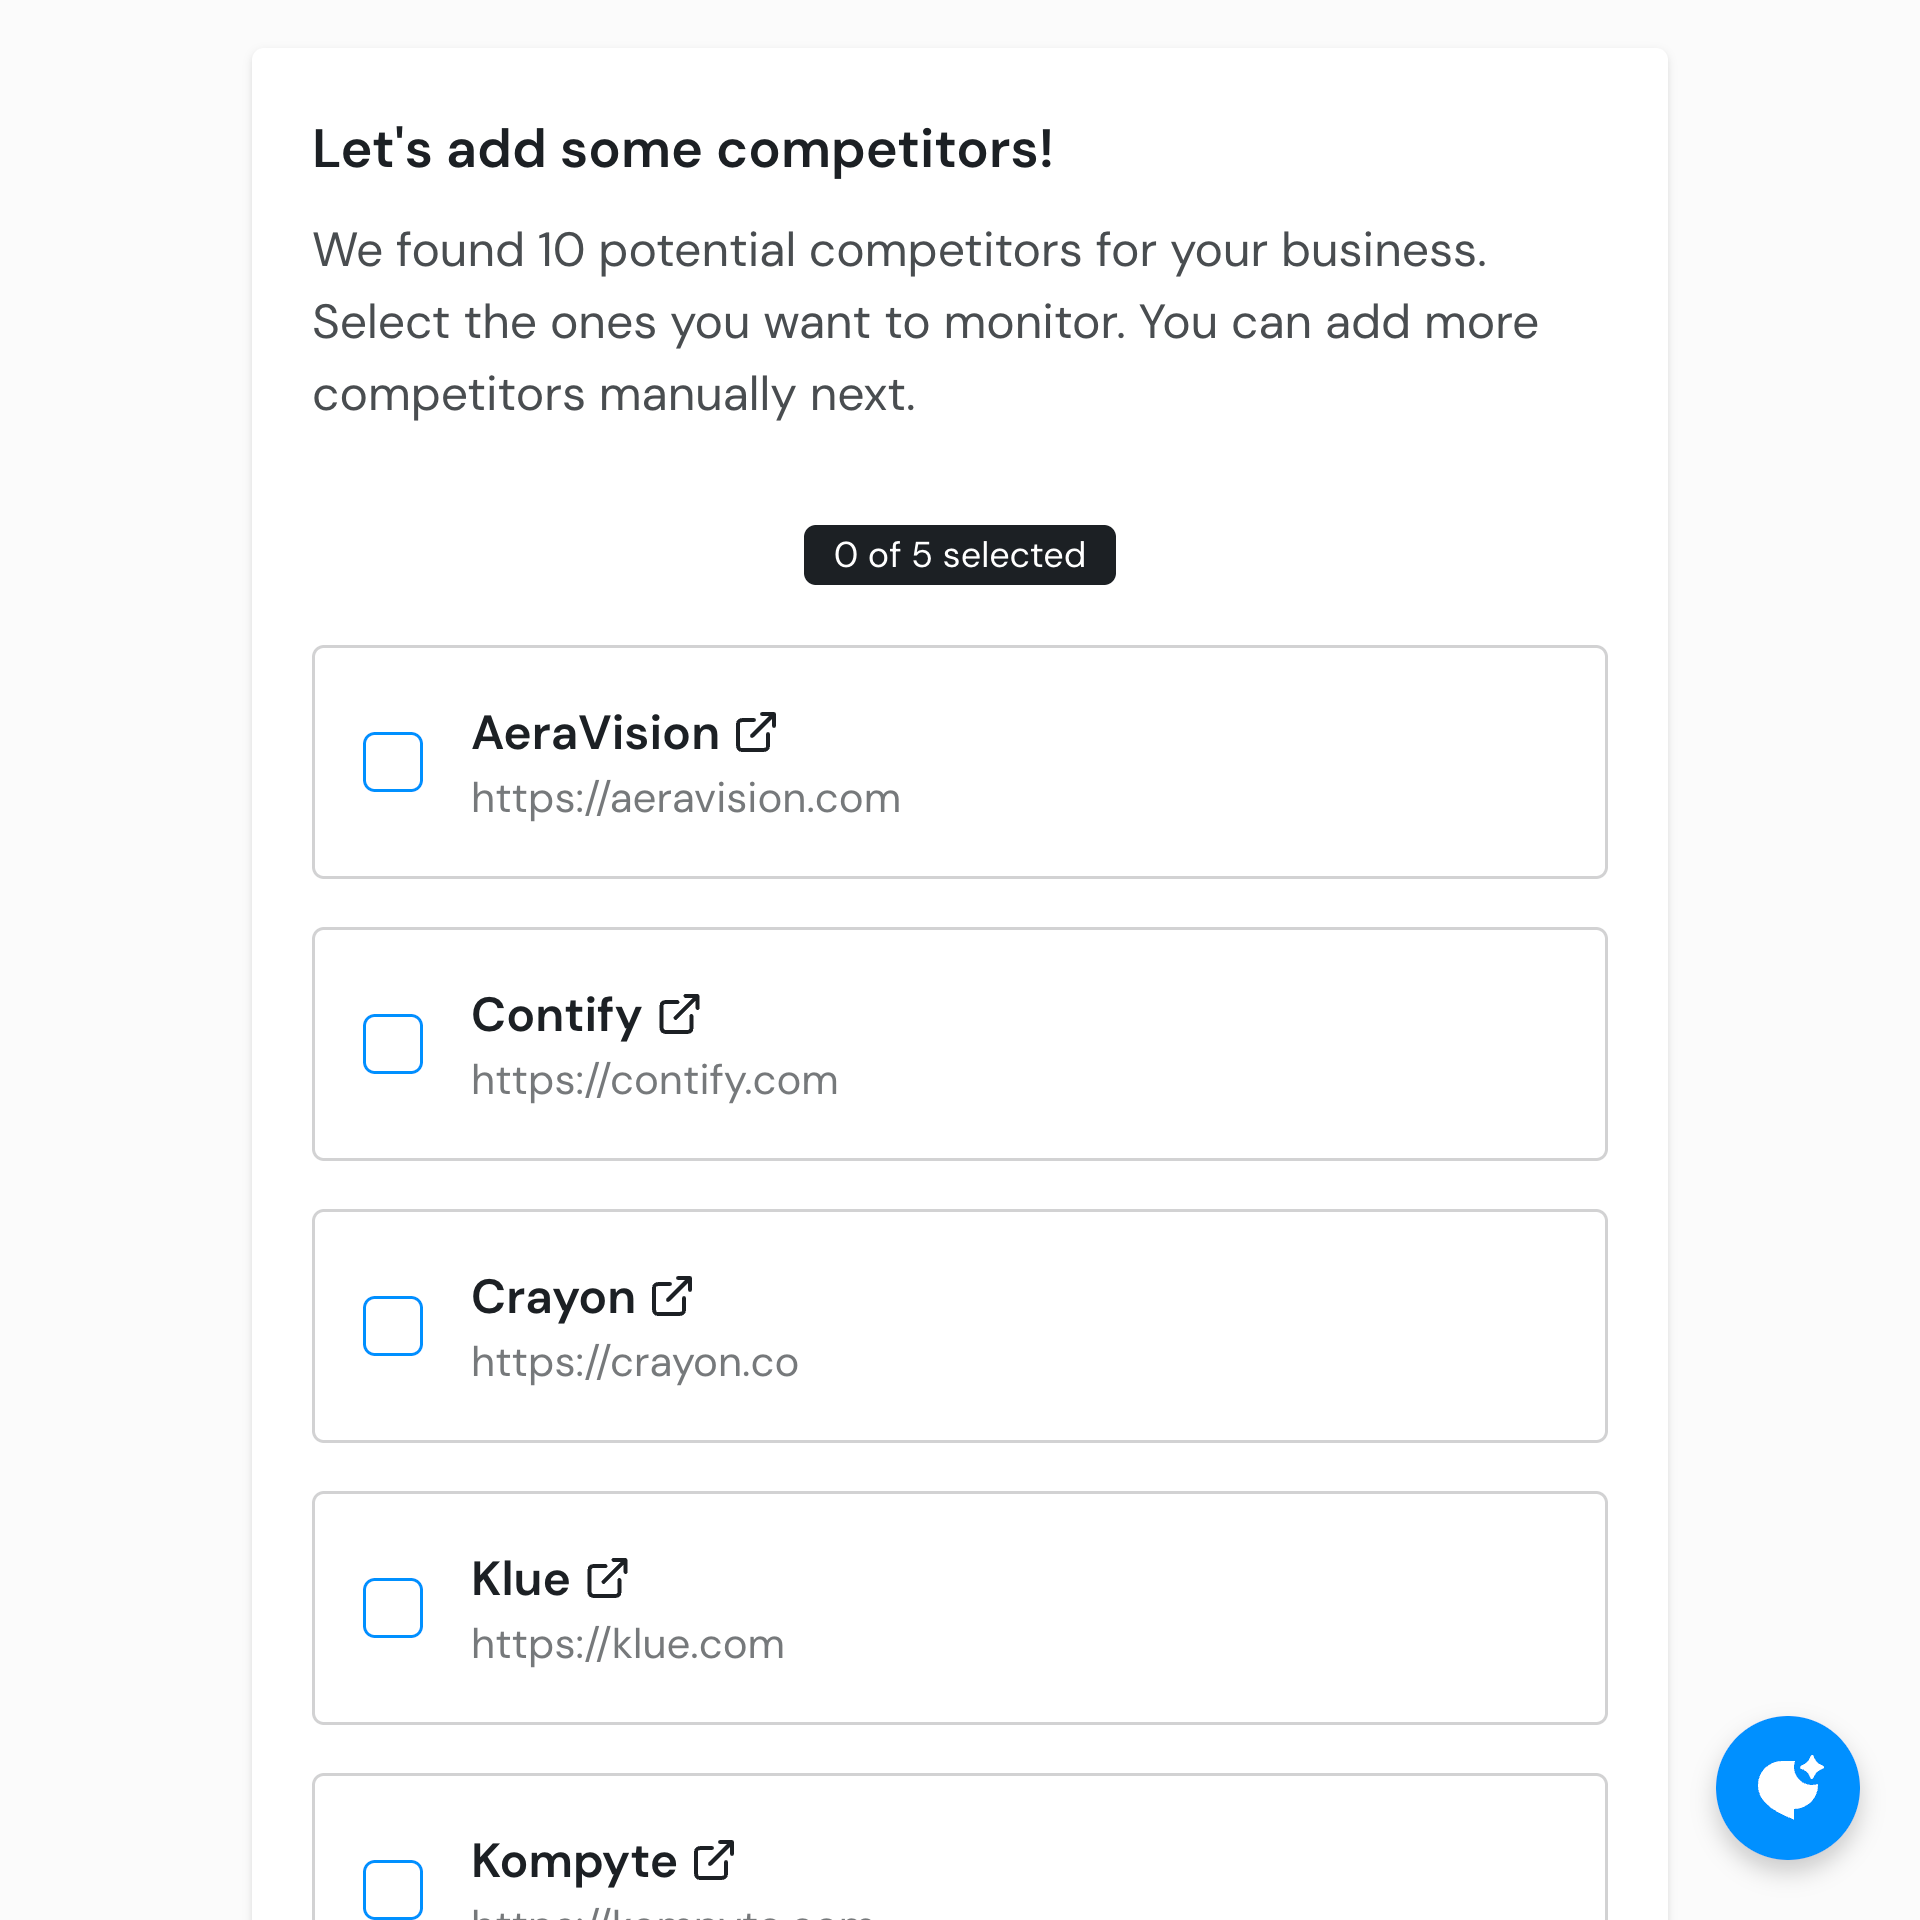Click the '0 of 5 selected' counter badge
Image resolution: width=1920 pixels, height=1920 pixels.
(959, 555)
